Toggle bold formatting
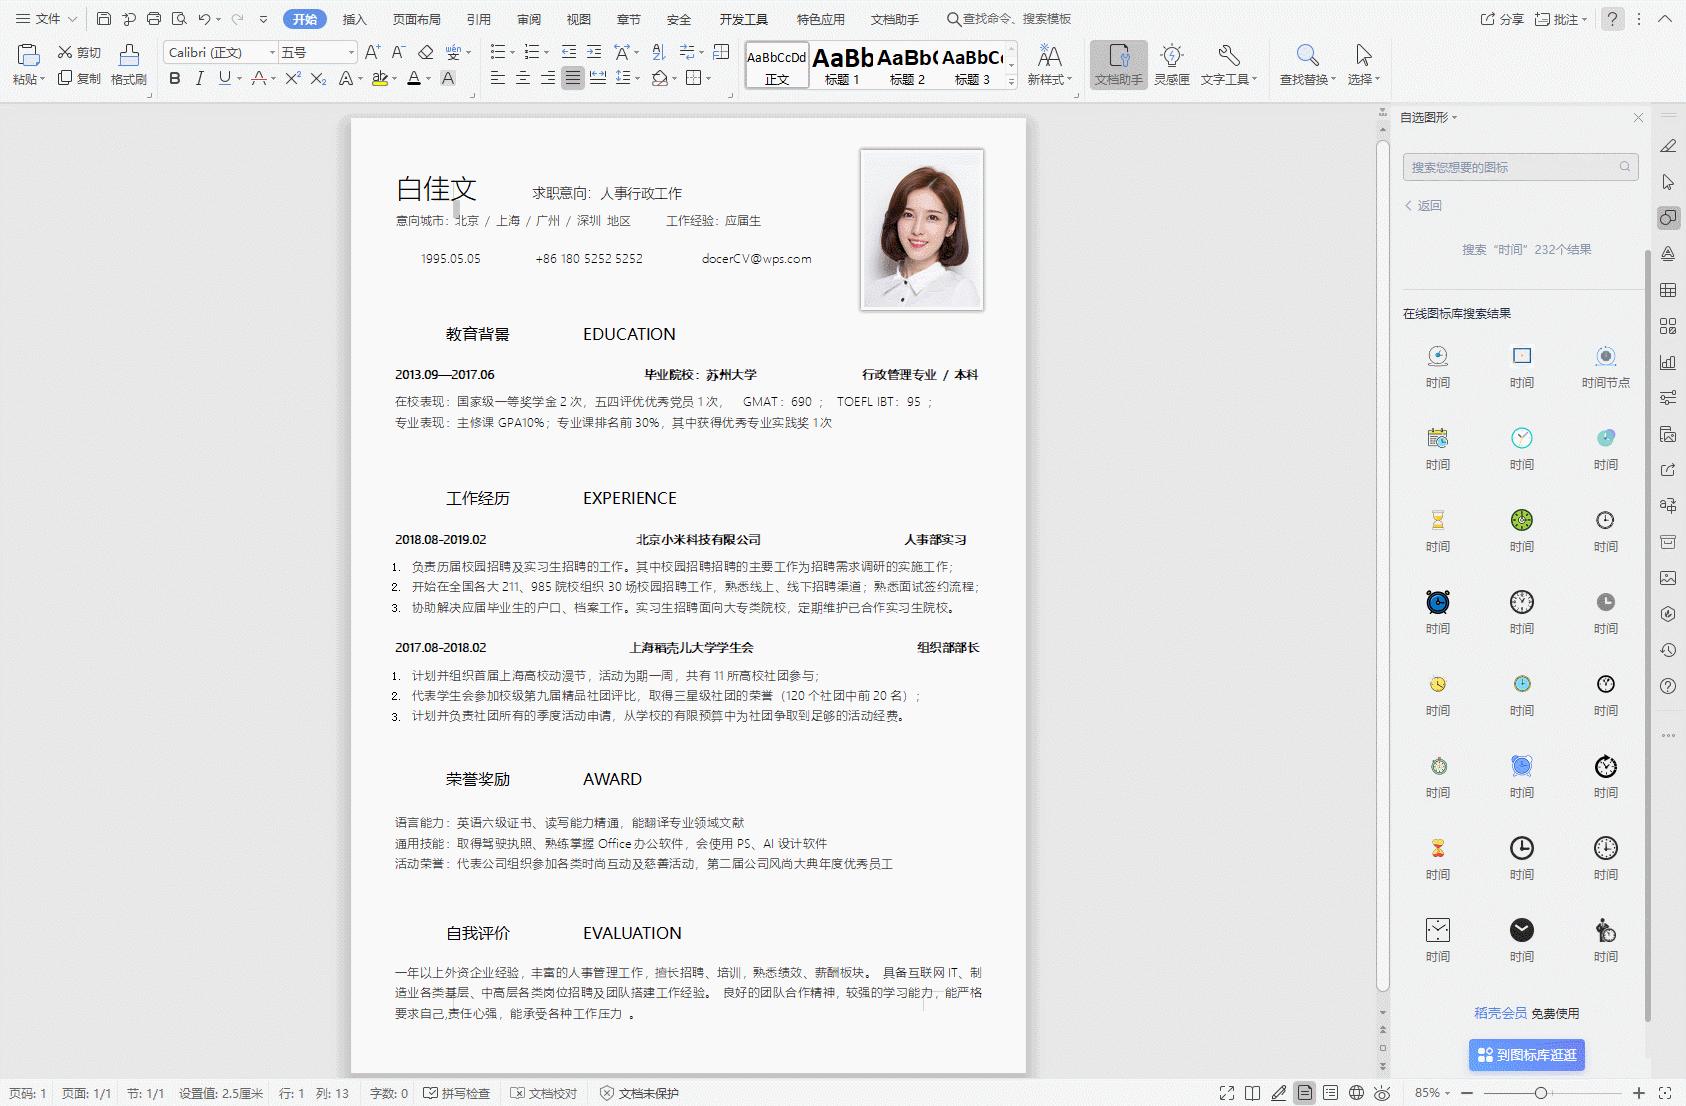 (x=175, y=78)
